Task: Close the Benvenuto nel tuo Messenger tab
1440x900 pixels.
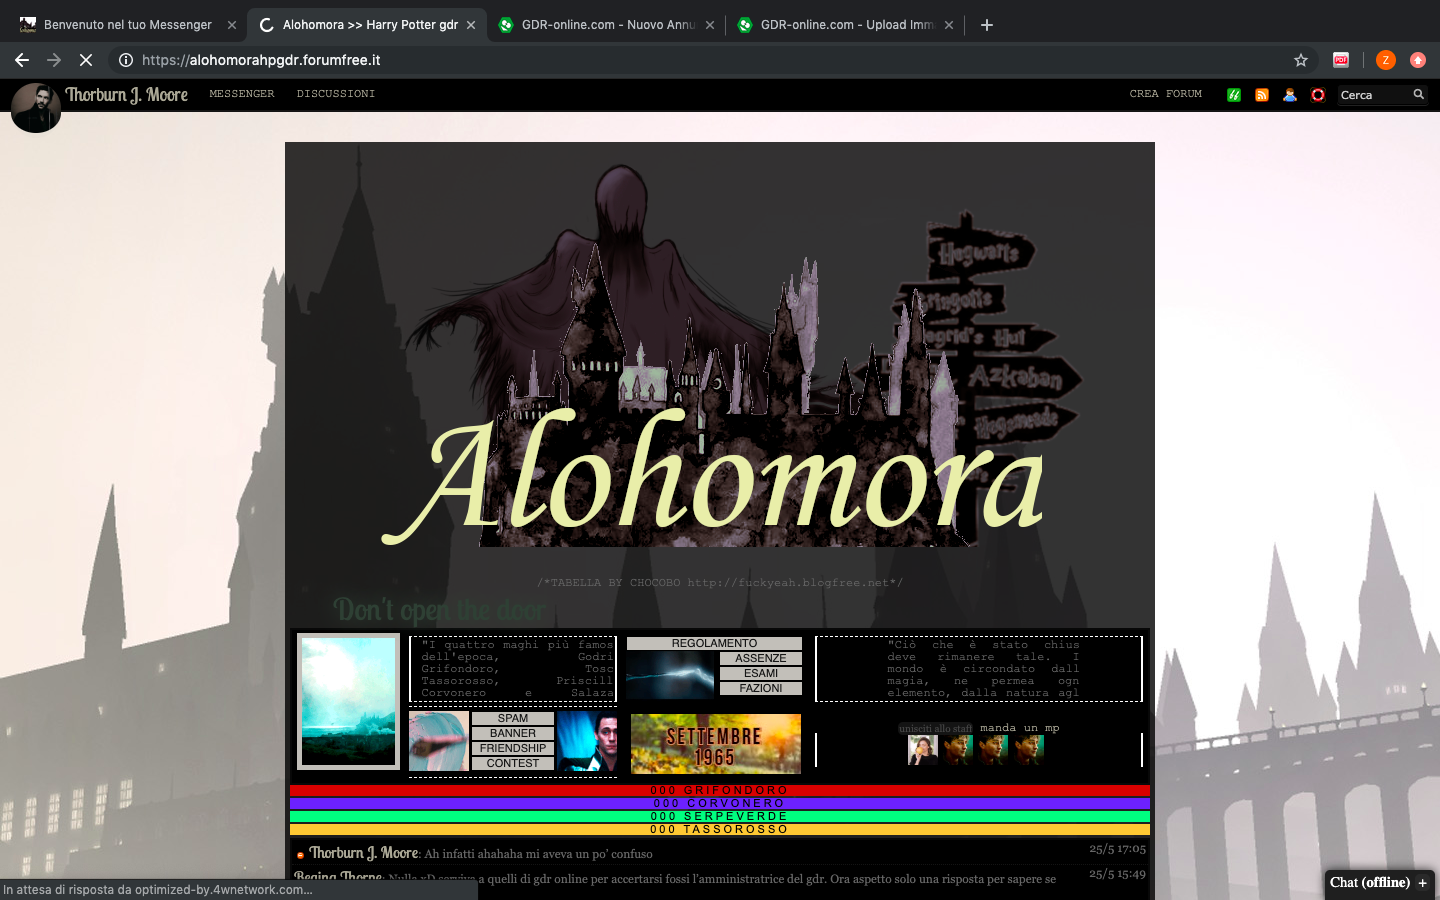Action: 232,25
